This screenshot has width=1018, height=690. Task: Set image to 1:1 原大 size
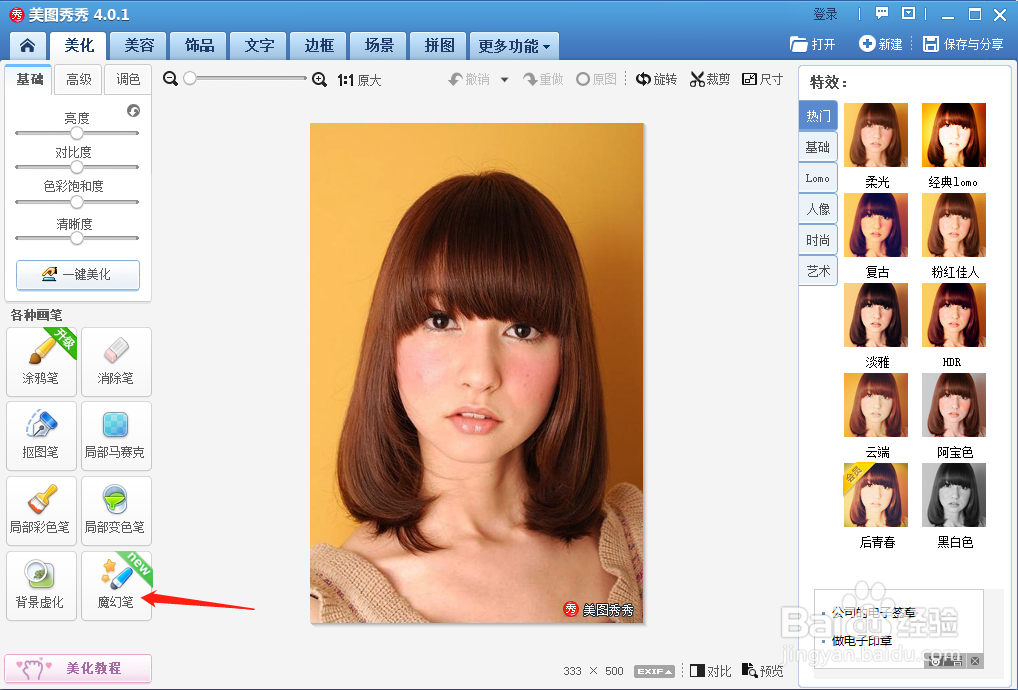tap(359, 80)
